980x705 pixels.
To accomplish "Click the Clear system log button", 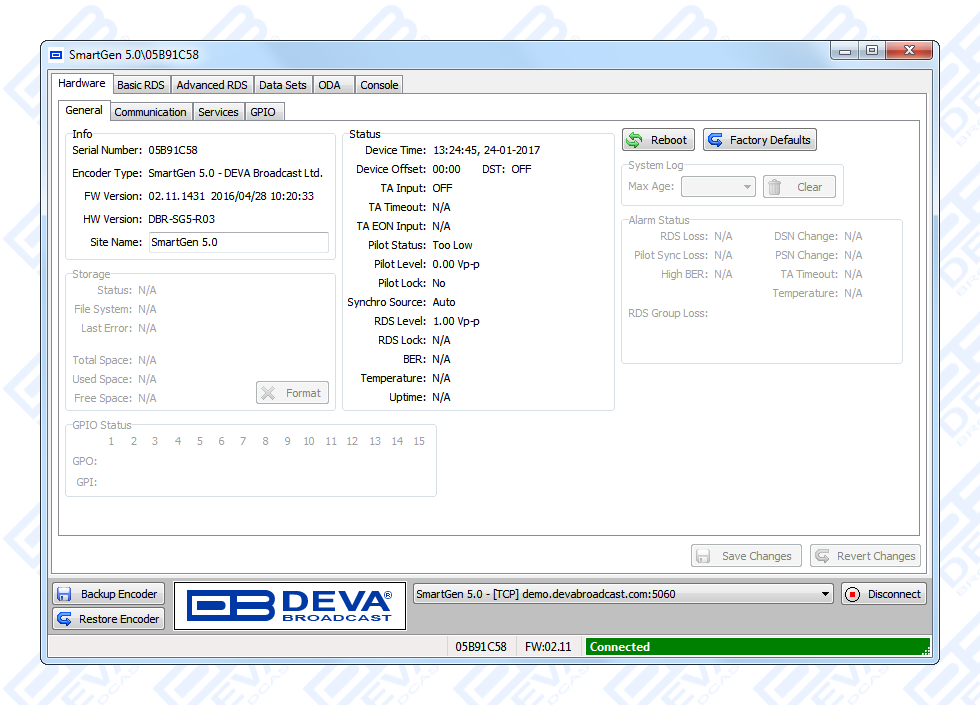I will (x=798, y=187).
